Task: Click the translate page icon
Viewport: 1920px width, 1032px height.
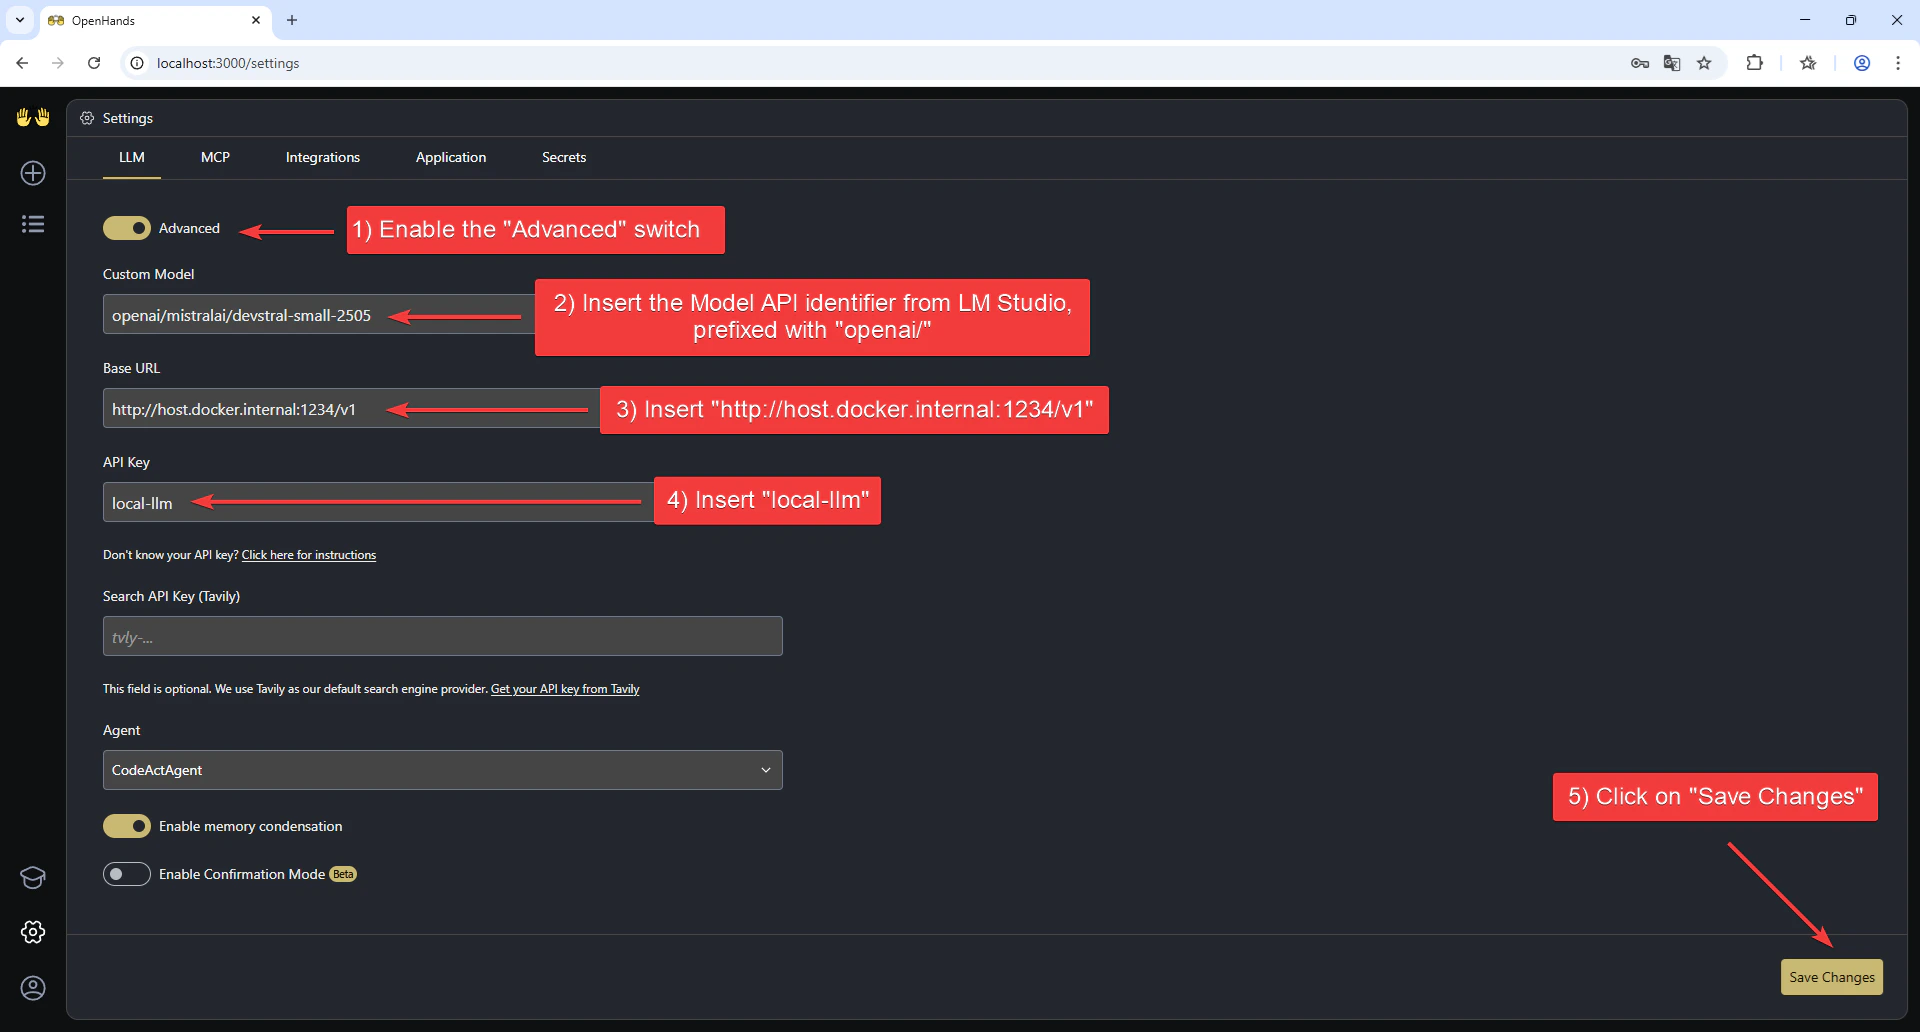Action: [1672, 63]
